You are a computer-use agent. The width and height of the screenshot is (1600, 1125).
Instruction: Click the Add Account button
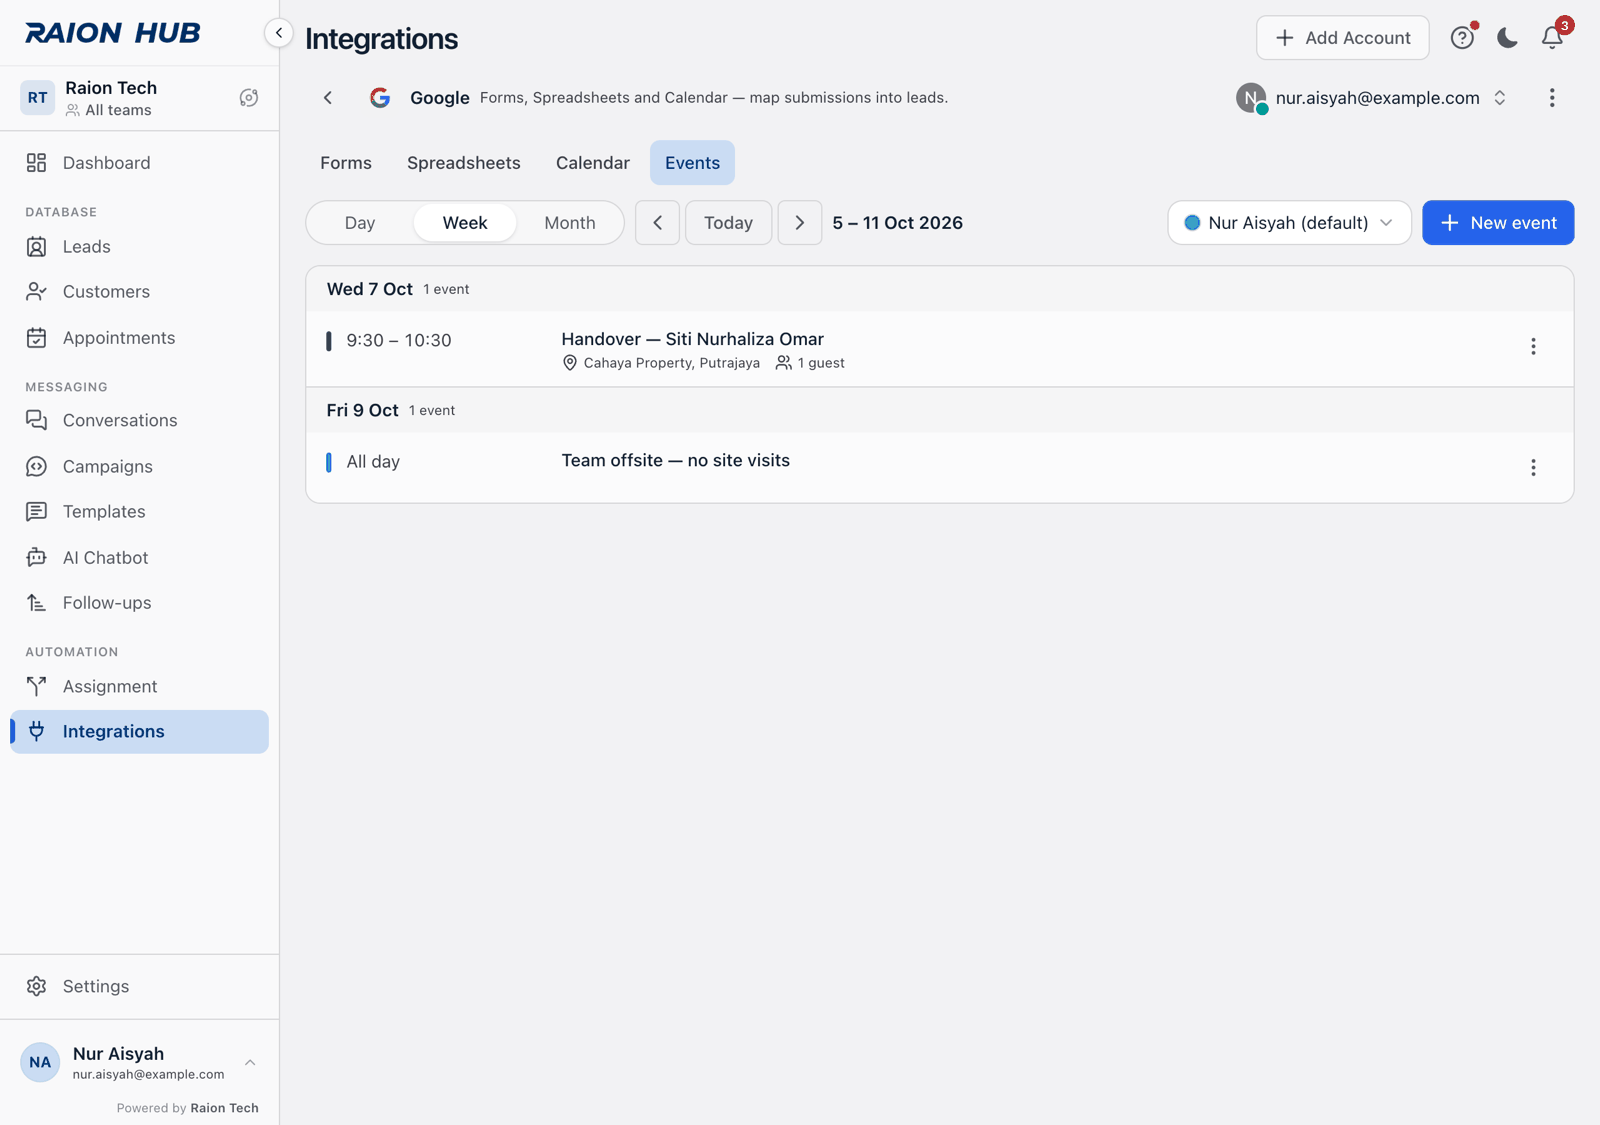click(1343, 38)
